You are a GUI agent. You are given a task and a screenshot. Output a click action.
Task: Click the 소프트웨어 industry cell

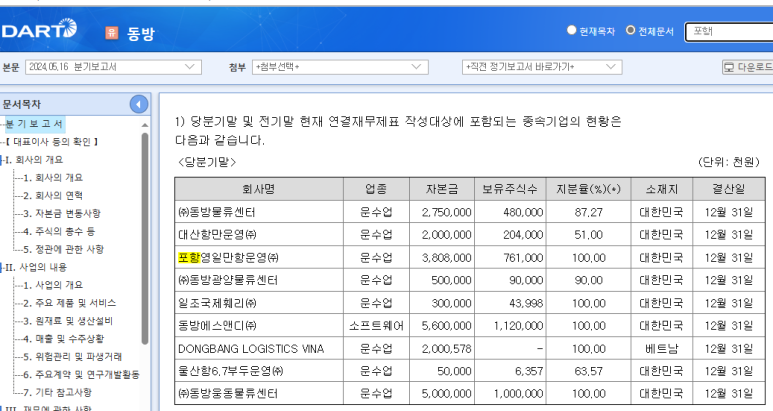pyautogui.click(x=376, y=325)
